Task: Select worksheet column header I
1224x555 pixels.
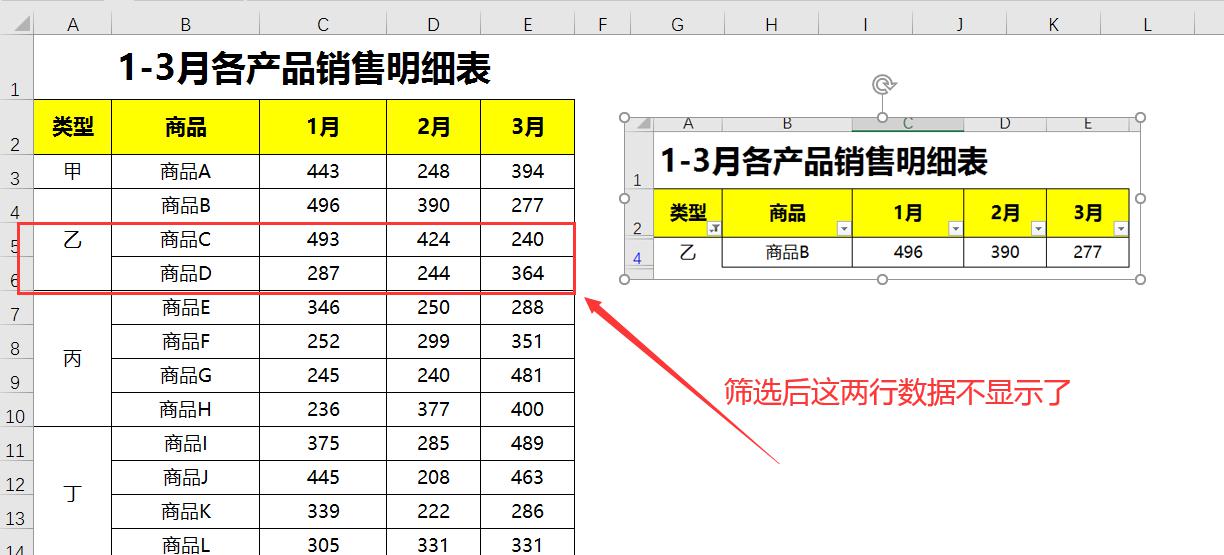Action: tap(866, 25)
